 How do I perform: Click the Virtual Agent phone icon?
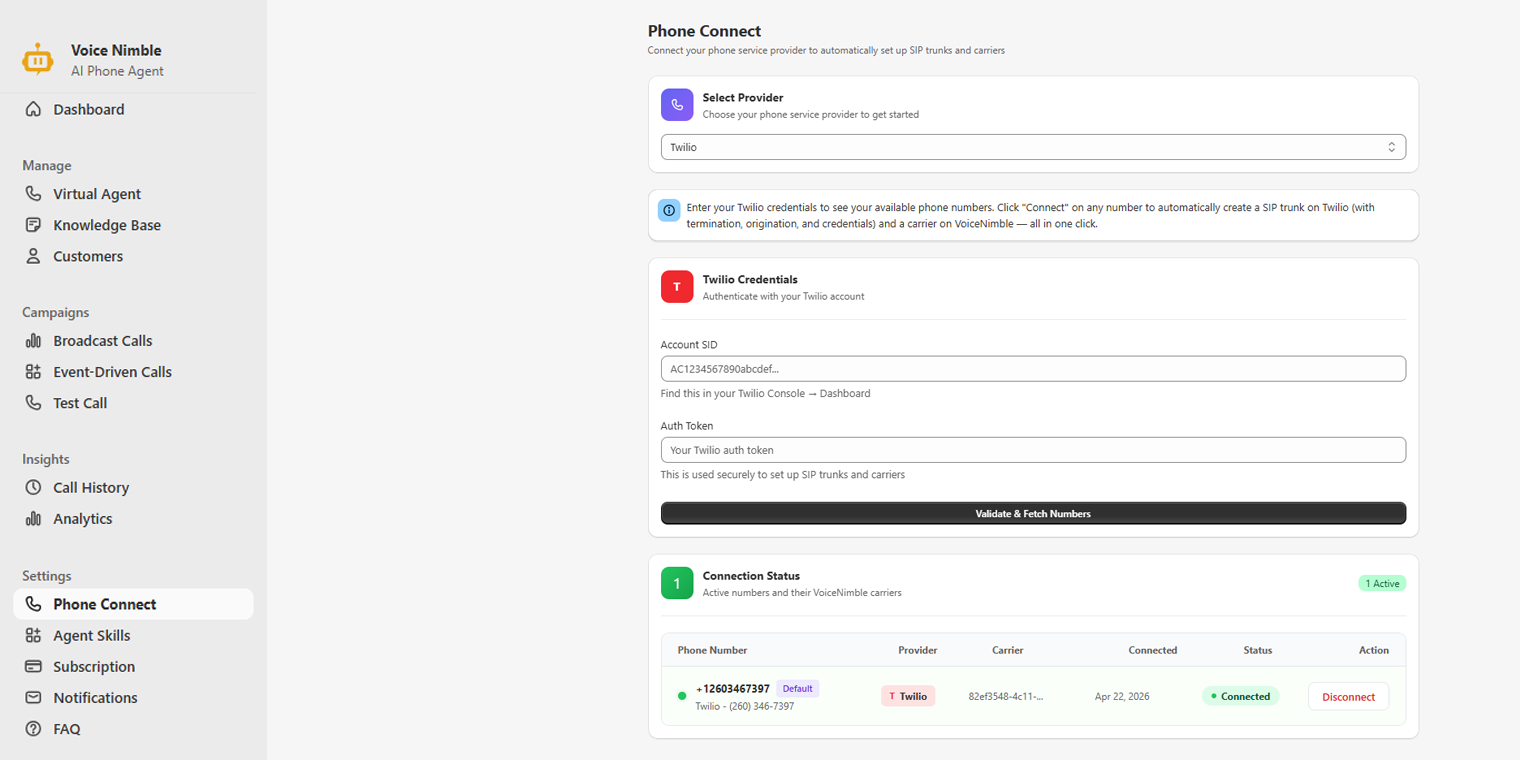[x=33, y=194]
